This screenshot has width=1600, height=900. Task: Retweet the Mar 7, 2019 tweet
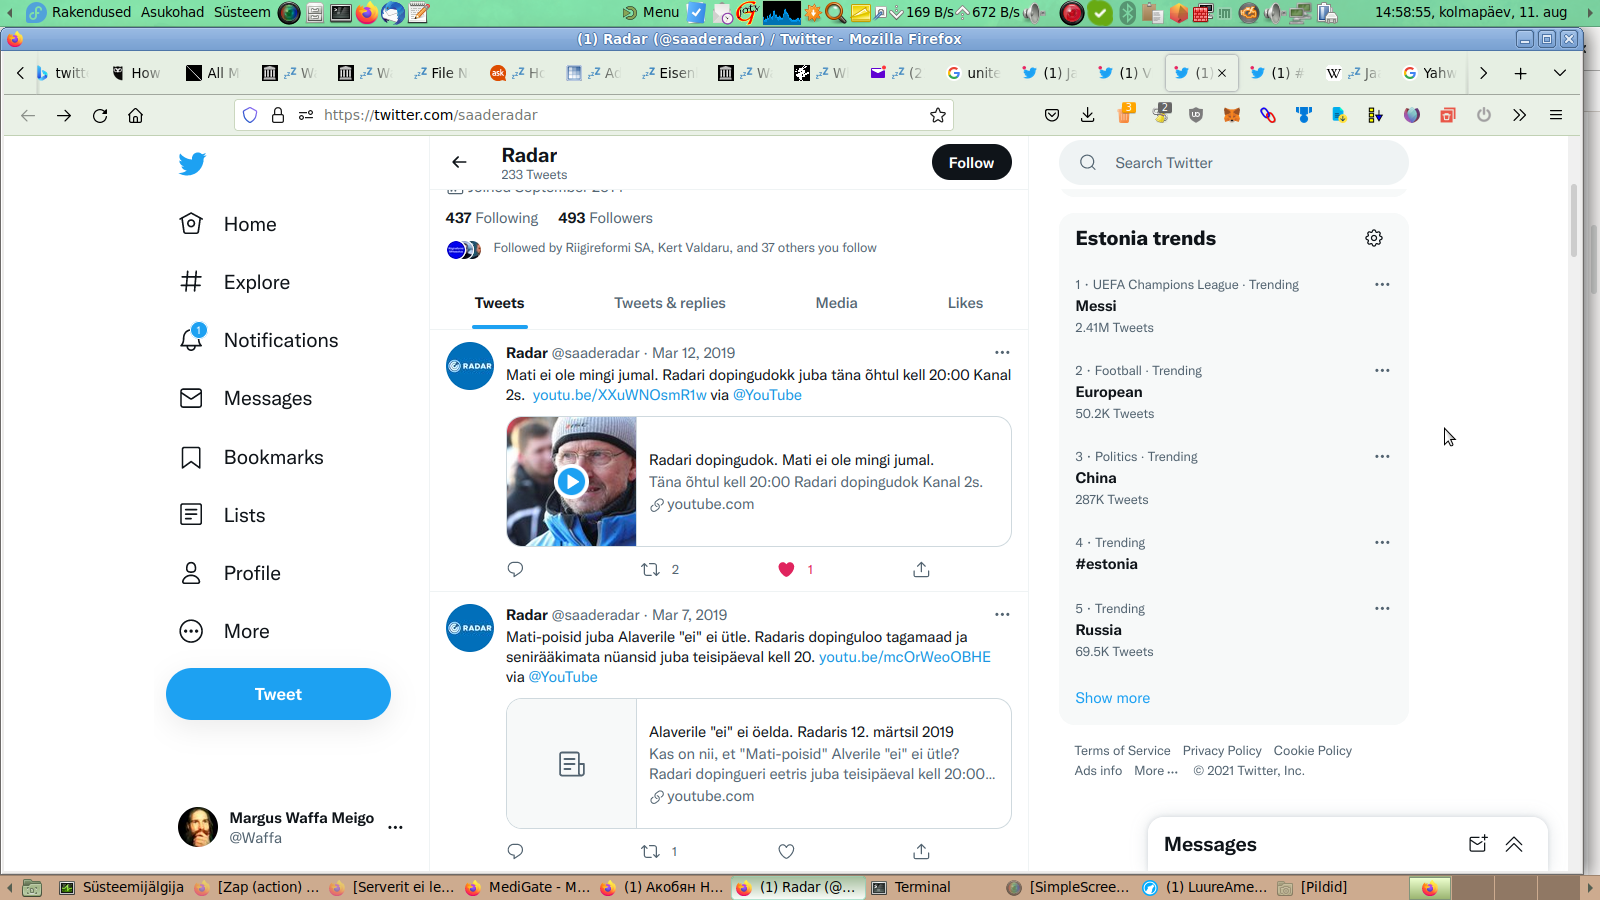click(650, 851)
